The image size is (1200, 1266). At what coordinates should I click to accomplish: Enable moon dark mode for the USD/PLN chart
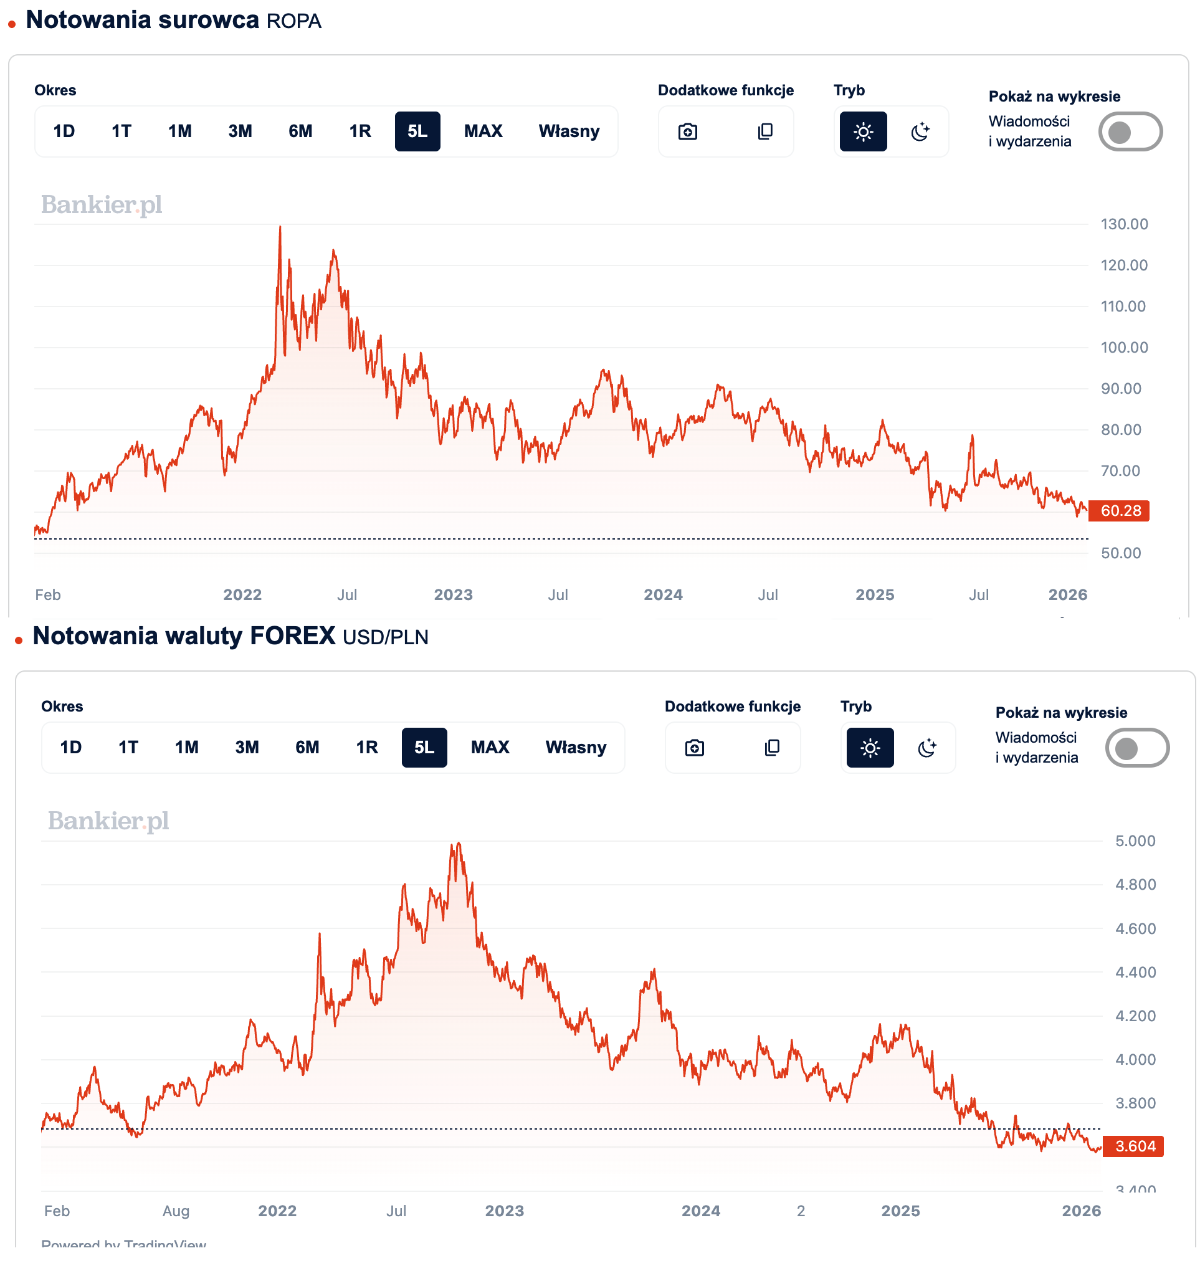pos(927,748)
